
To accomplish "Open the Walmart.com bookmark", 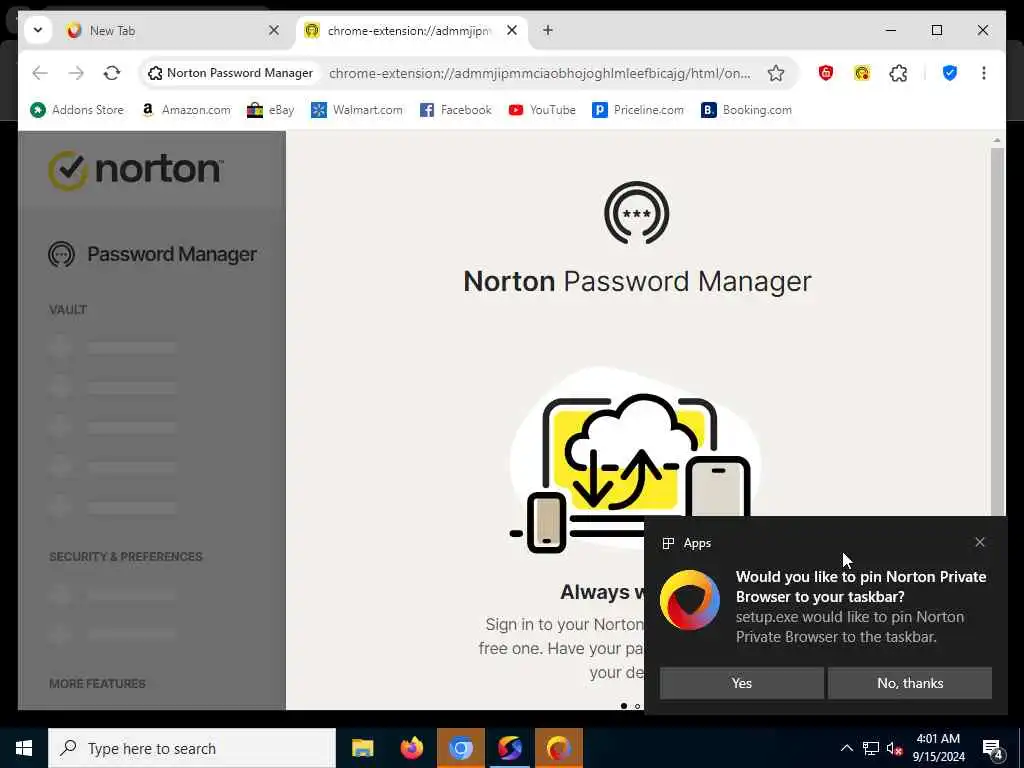I will [357, 110].
